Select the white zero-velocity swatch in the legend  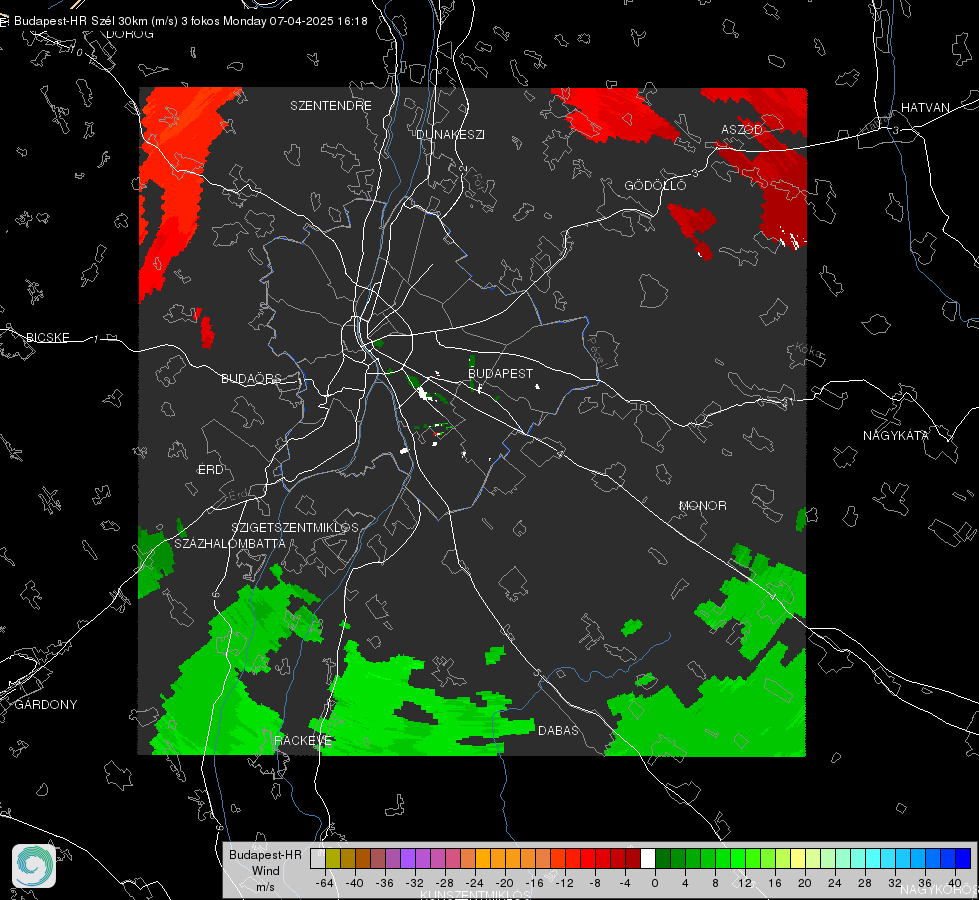click(648, 858)
